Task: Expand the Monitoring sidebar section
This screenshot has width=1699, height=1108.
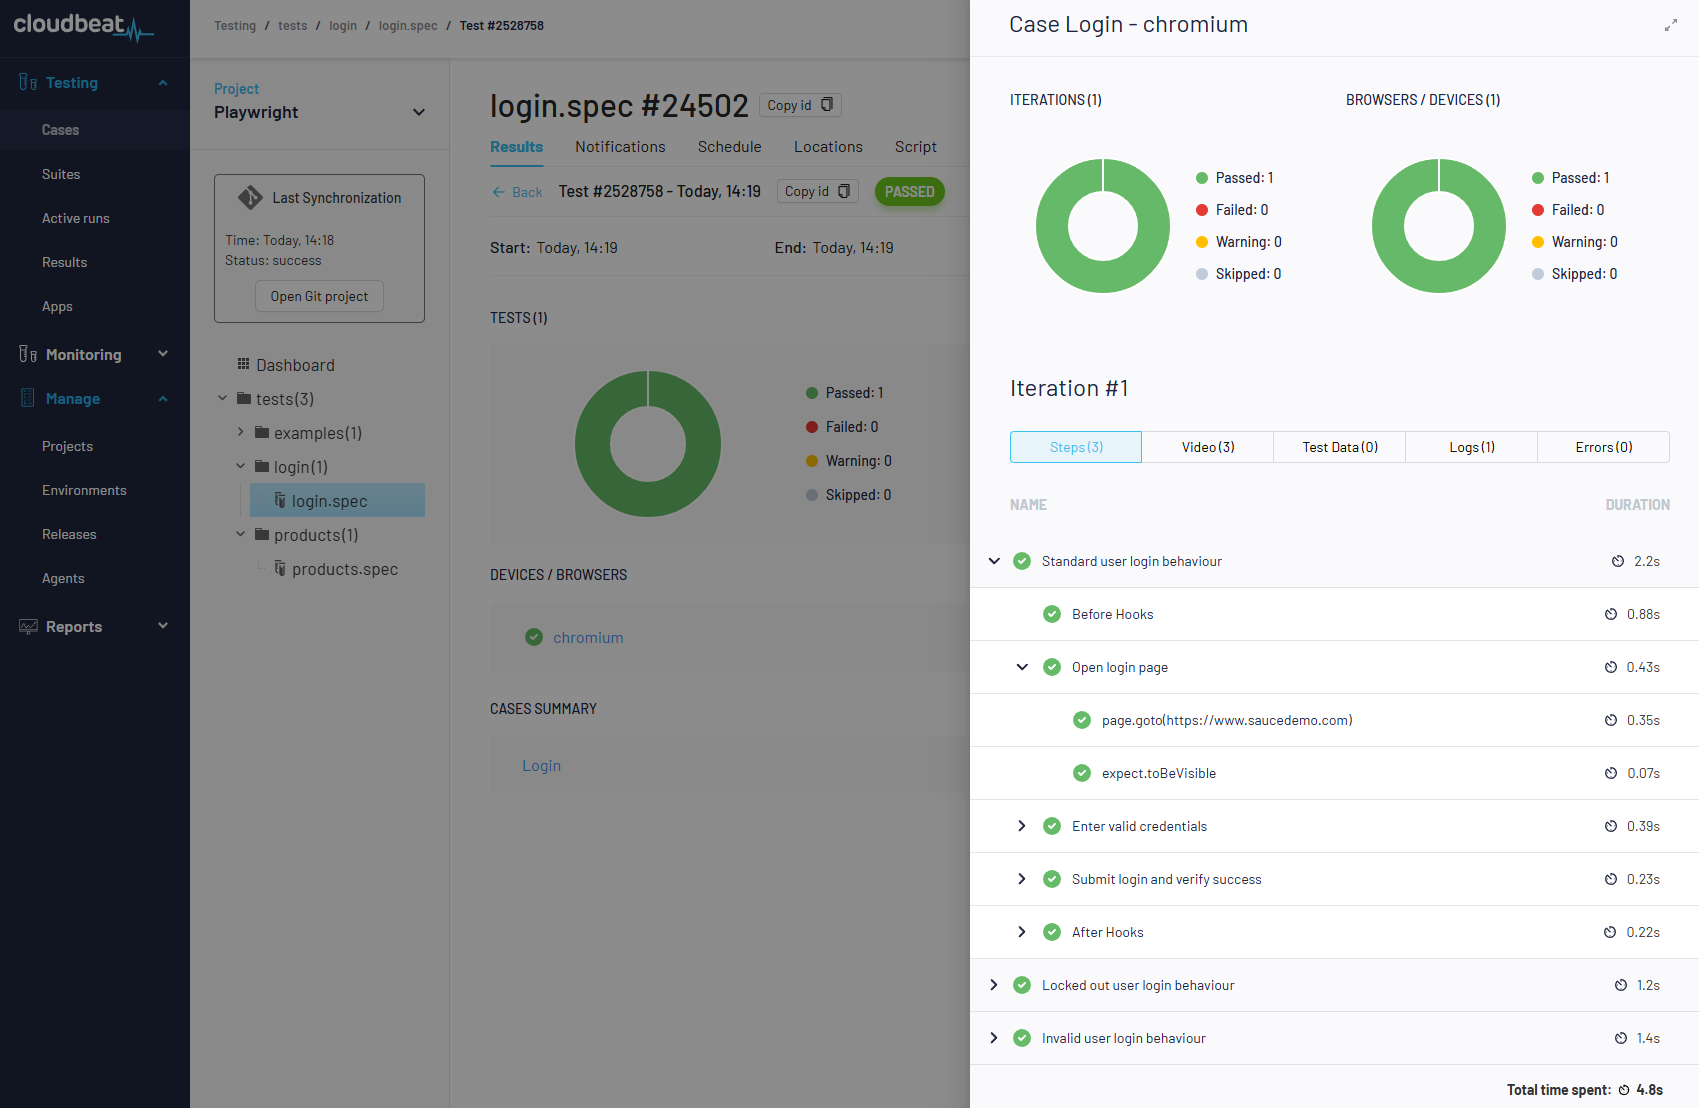Action: (x=163, y=354)
